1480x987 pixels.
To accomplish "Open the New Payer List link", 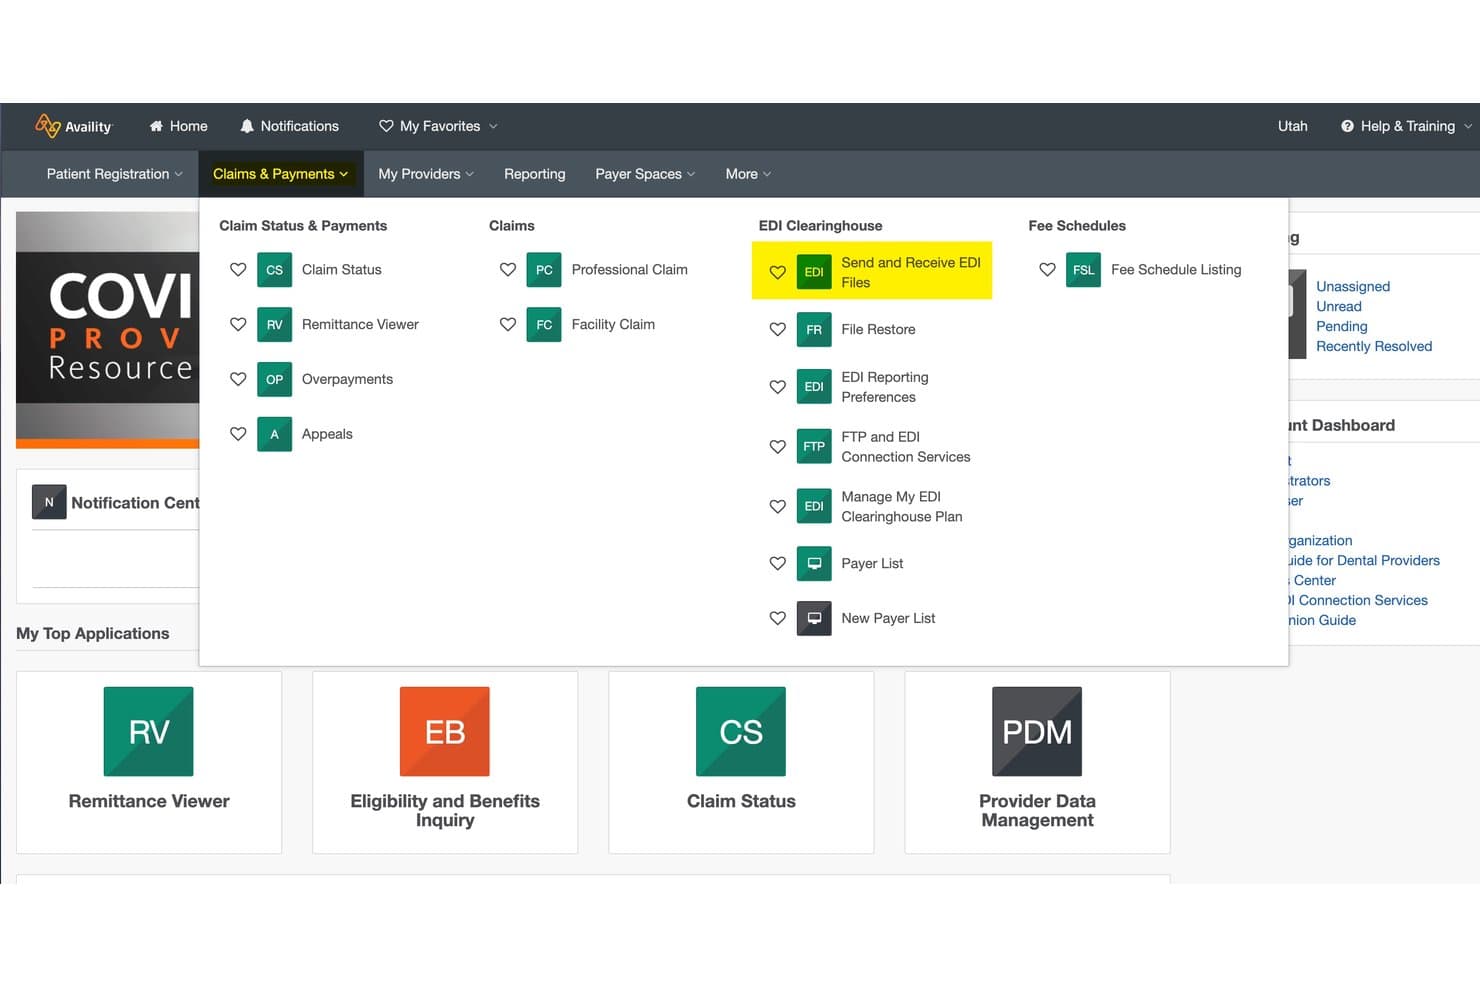I will pos(888,619).
